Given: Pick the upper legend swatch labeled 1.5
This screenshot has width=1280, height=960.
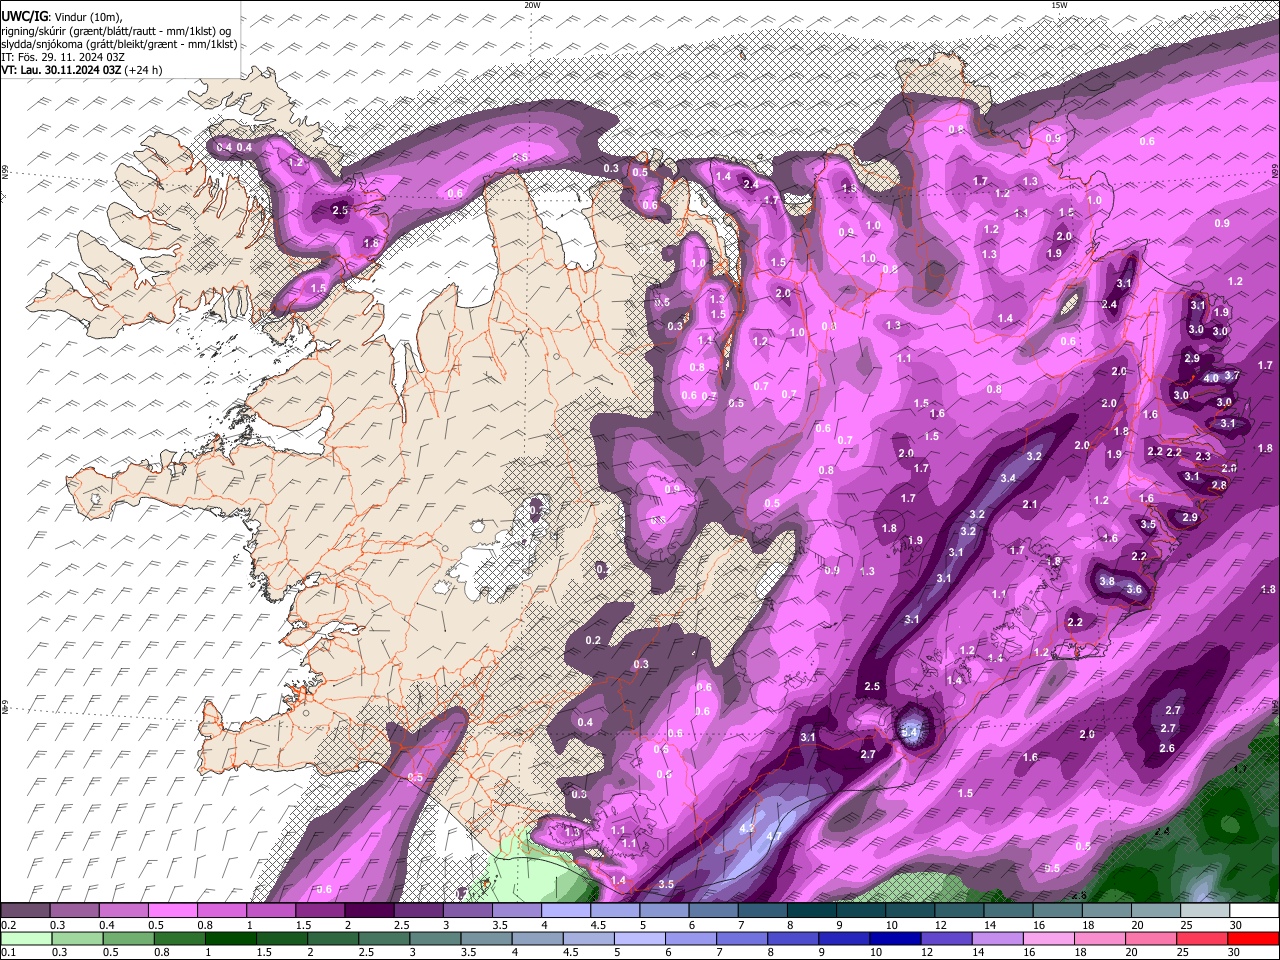Looking at the screenshot, I should 320,910.
